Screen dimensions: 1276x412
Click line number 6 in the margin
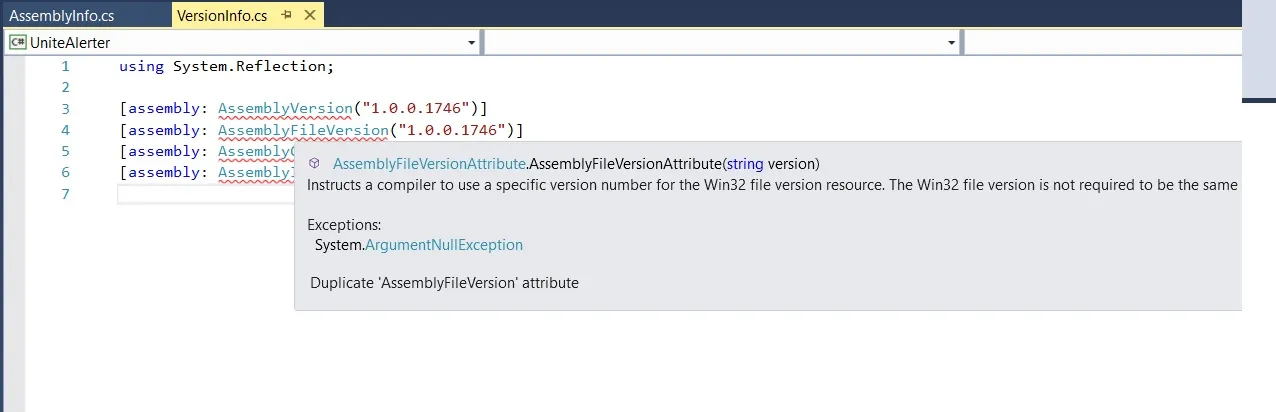(65, 172)
